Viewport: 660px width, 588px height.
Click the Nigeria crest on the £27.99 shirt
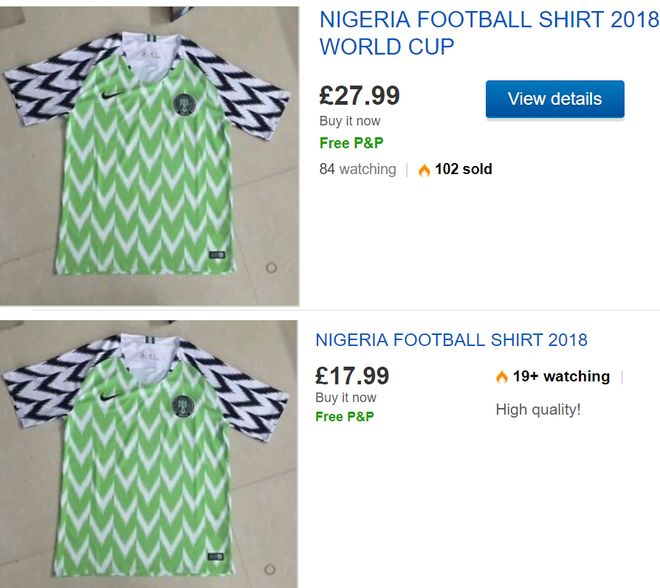tap(185, 104)
